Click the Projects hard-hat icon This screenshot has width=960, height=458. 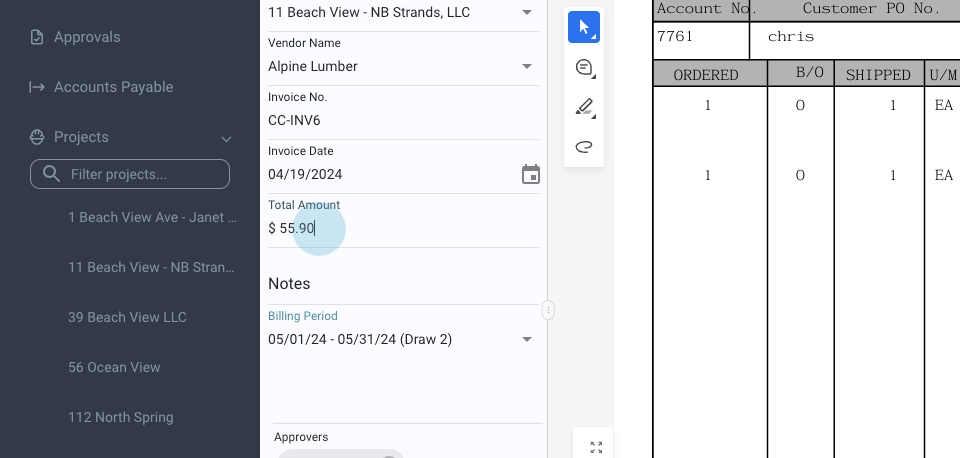pos(37,137)
